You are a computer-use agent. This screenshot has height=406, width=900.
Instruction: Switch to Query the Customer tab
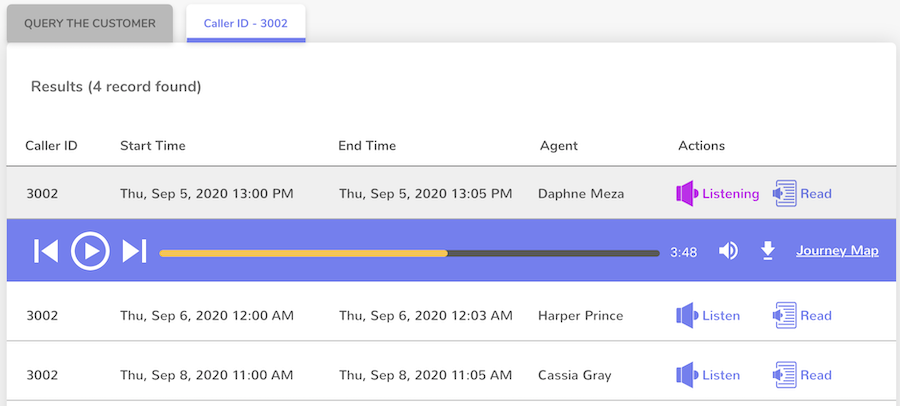[x=90, y=23]
